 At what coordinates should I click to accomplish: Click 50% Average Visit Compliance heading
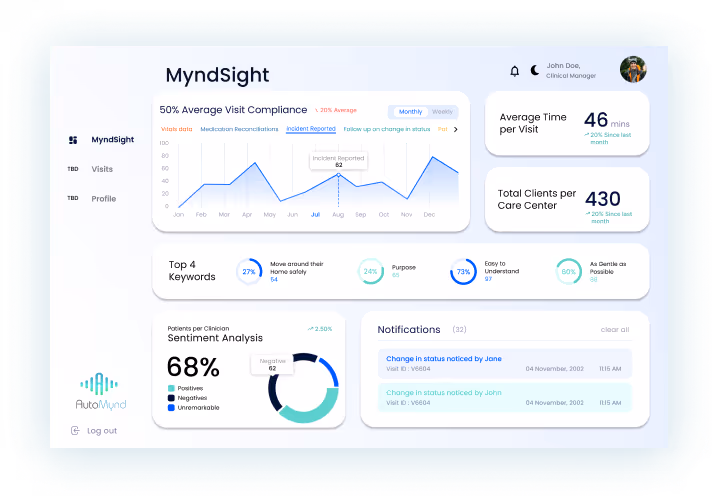pyautogui.click(x=233, y=110)
